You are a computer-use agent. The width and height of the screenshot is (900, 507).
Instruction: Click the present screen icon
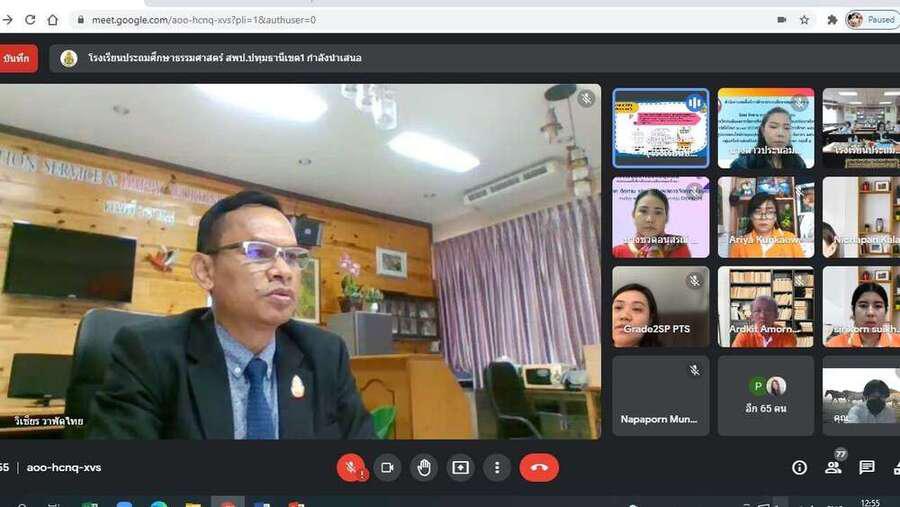[x=460, y=467]
